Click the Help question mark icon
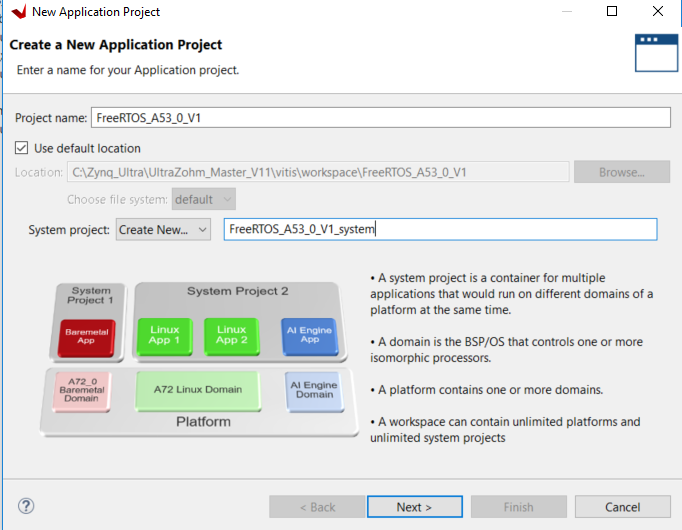Image resolution: width=682 pixels, height=530 pixels. coord(27,506)
